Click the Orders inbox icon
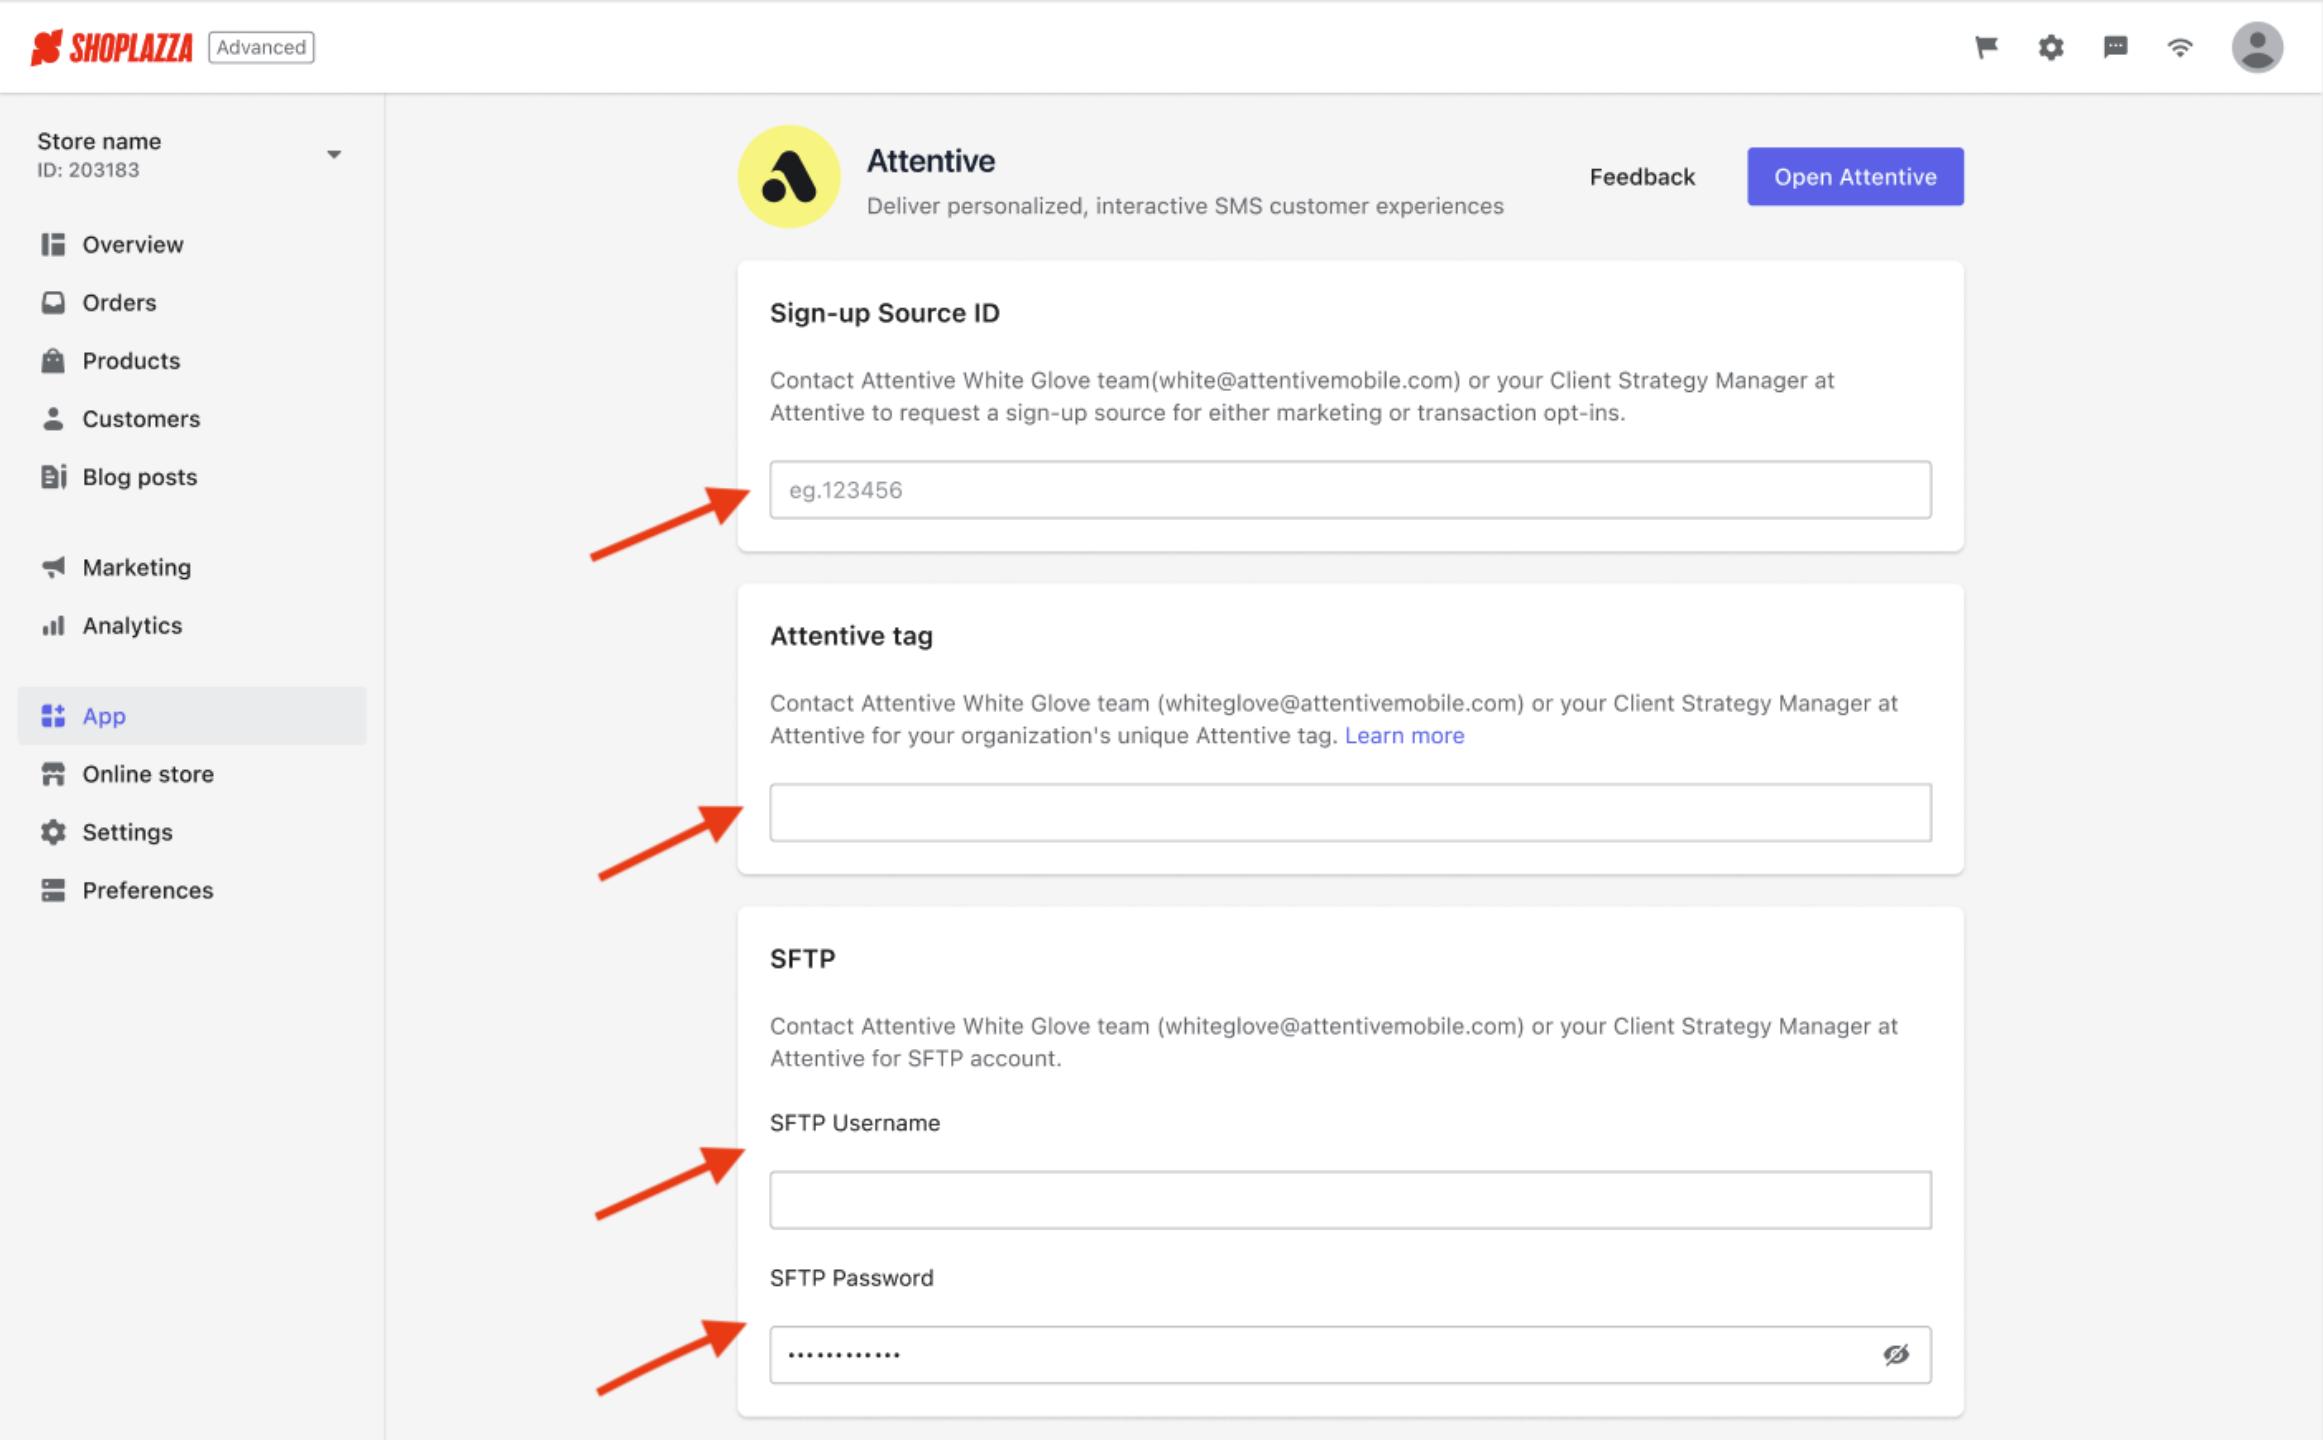Screen dimensions: 2323x1440 pyautogui.click(x=53, y=302)
